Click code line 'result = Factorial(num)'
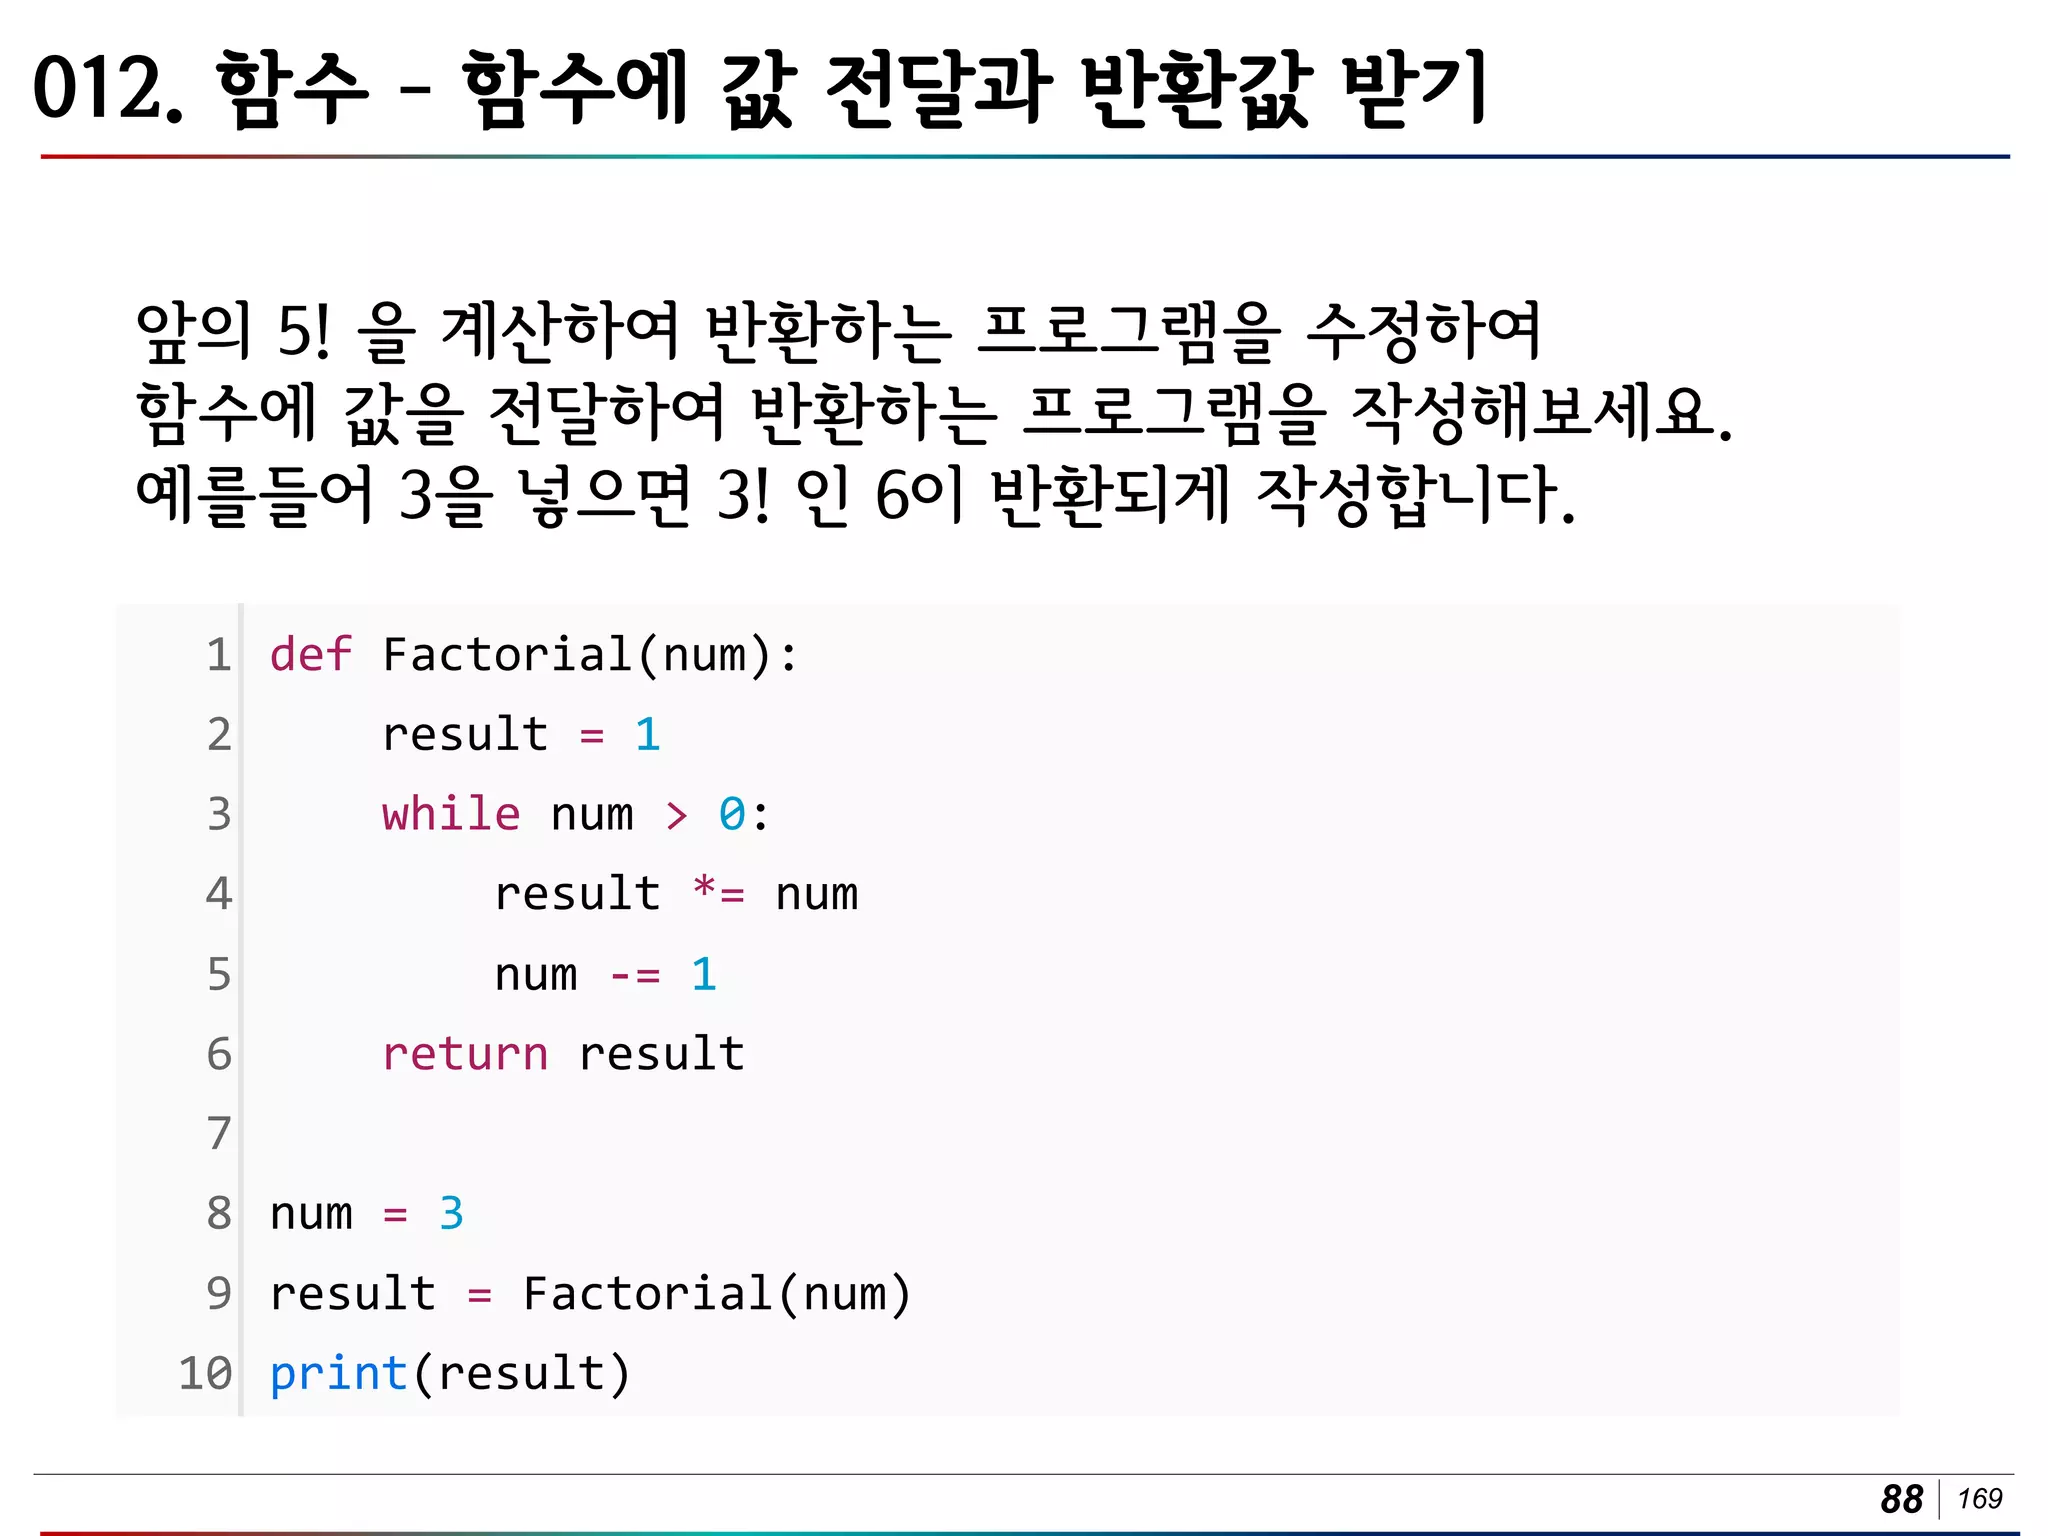The width and height of the screenshot is (2048, 1536). point(590,1294)
